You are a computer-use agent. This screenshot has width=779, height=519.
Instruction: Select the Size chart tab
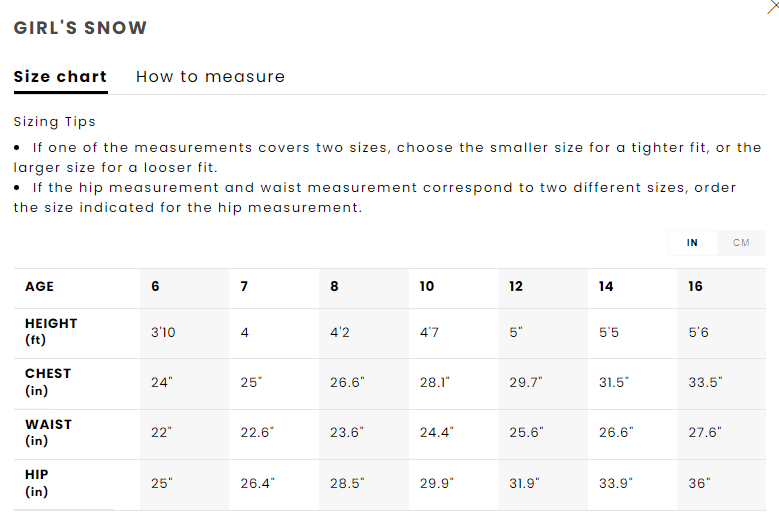tap(60, 76)
